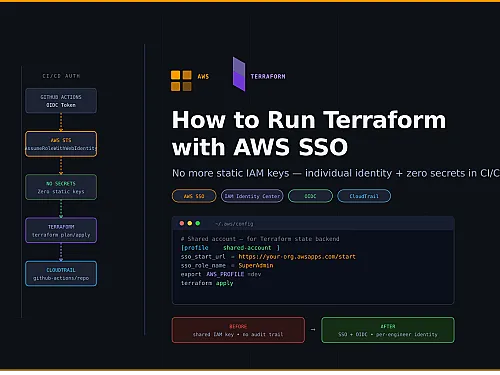This screenshot has width=500, height=375.
Task: Click the CI/CD AUTH heading text
Action: coord(61,76)
